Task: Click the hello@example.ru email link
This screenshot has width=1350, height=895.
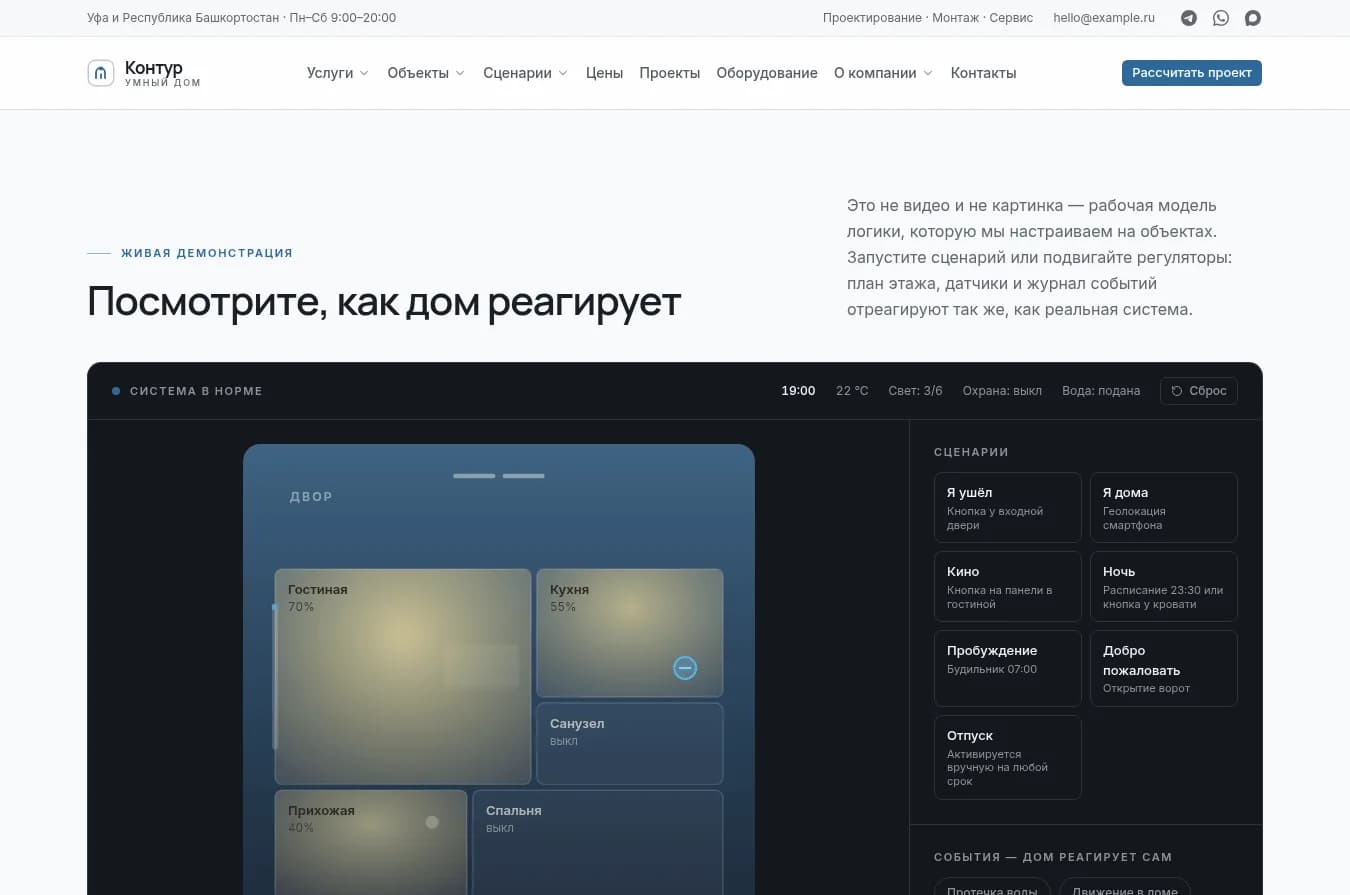Action: 1104,18
